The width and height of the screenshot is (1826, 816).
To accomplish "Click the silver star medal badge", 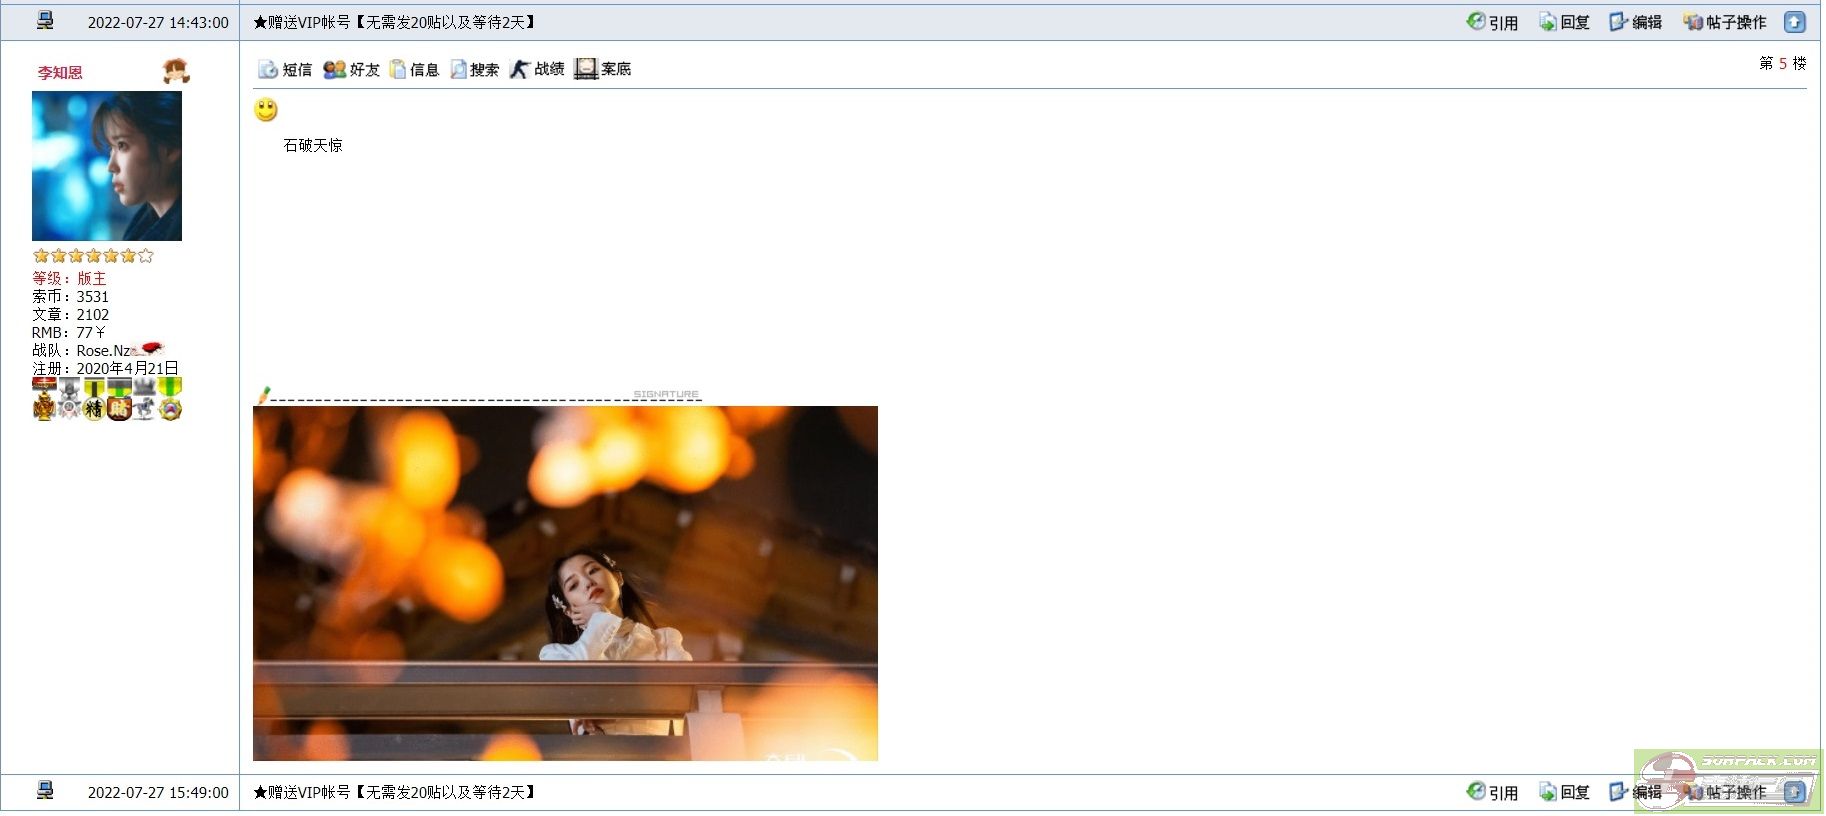I will point(69,399).
